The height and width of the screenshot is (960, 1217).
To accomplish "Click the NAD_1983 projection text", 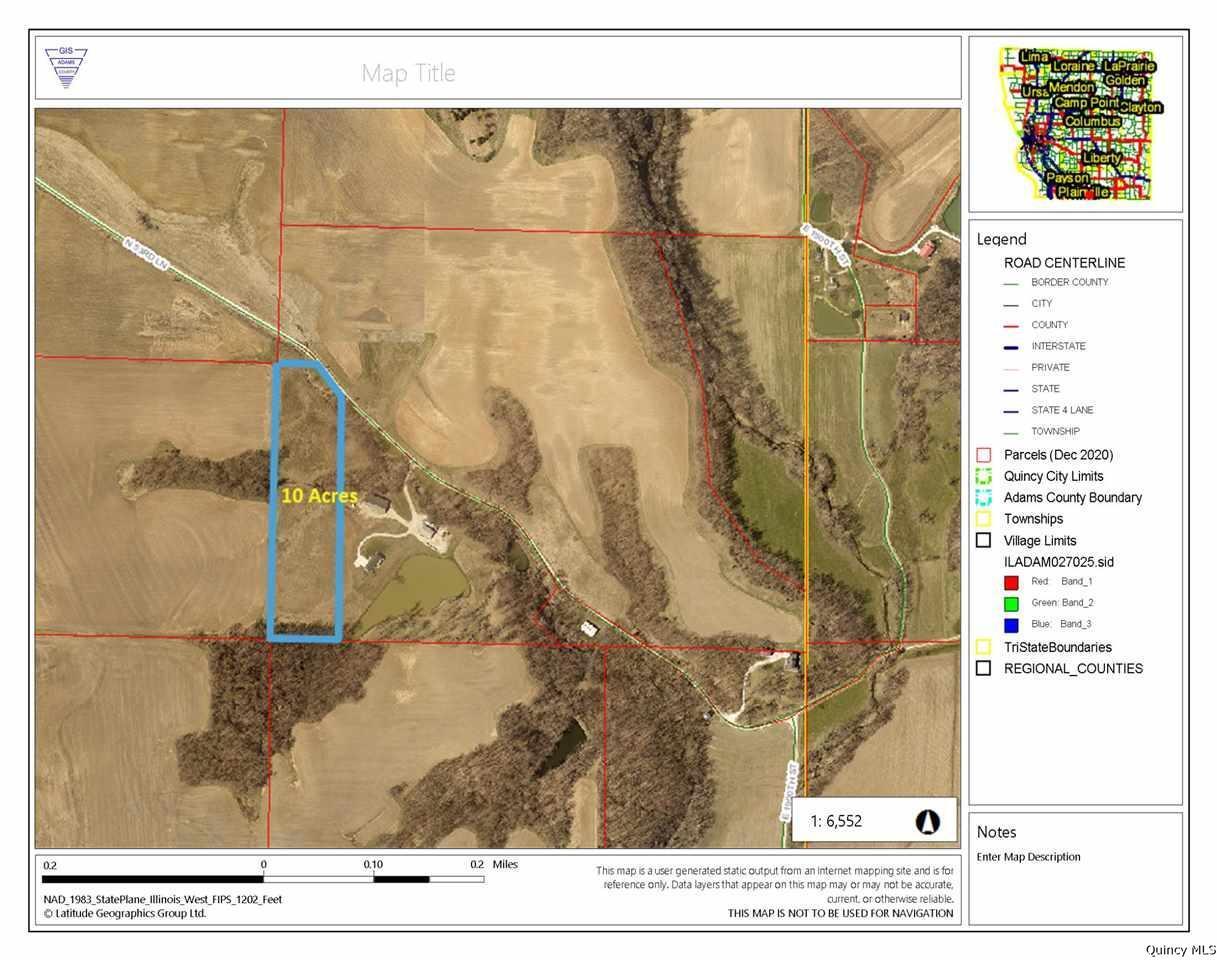I will click(162, 899).
